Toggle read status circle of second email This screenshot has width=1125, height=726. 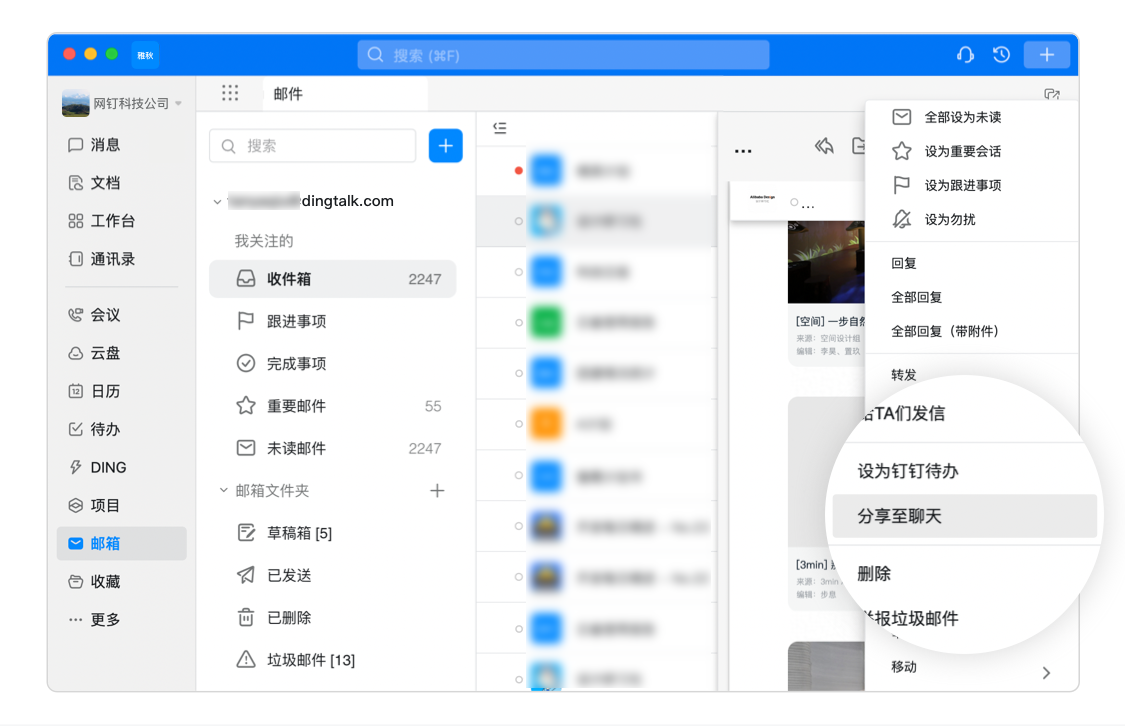pos(518,221)
